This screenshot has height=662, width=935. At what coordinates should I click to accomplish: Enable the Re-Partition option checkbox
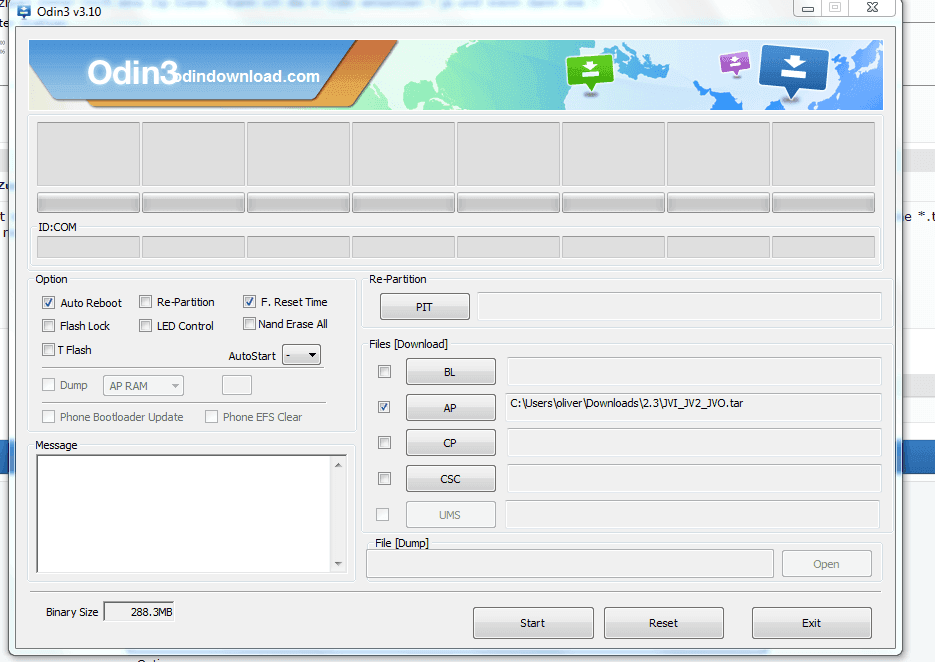(x=145, y=302)
